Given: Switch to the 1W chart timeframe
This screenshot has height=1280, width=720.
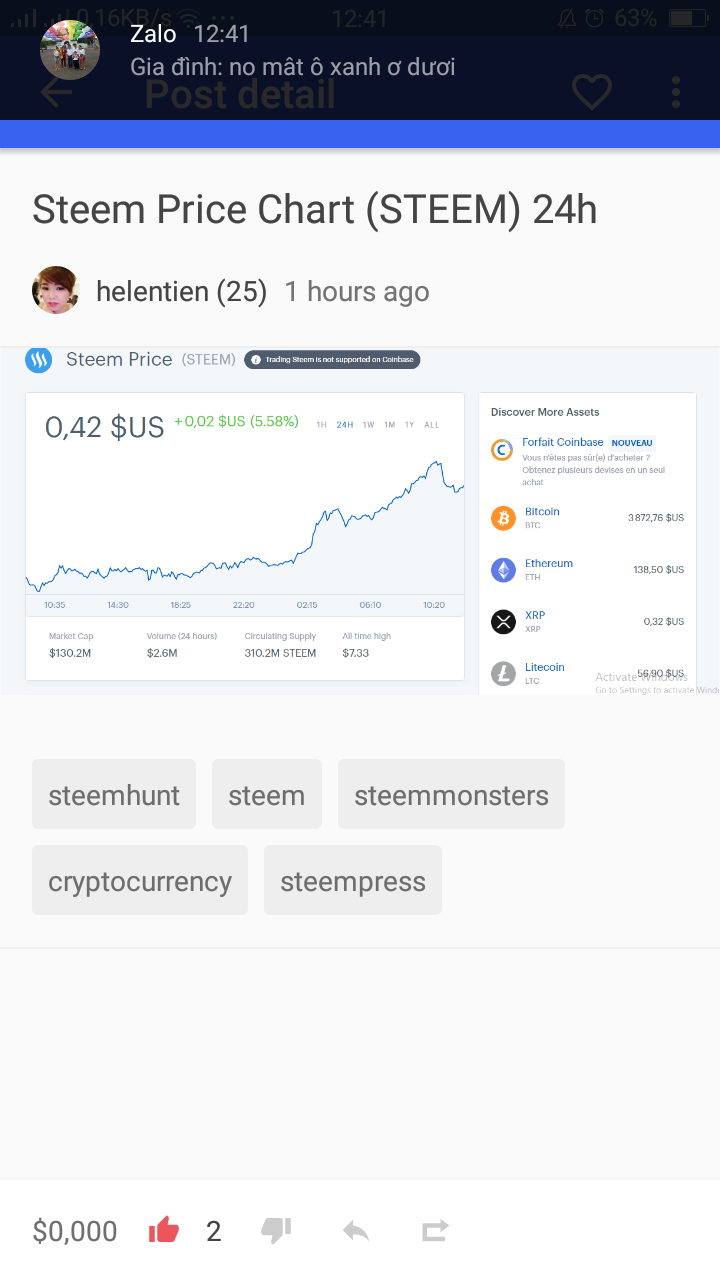Looking at the screenshot, I should 367,424.
